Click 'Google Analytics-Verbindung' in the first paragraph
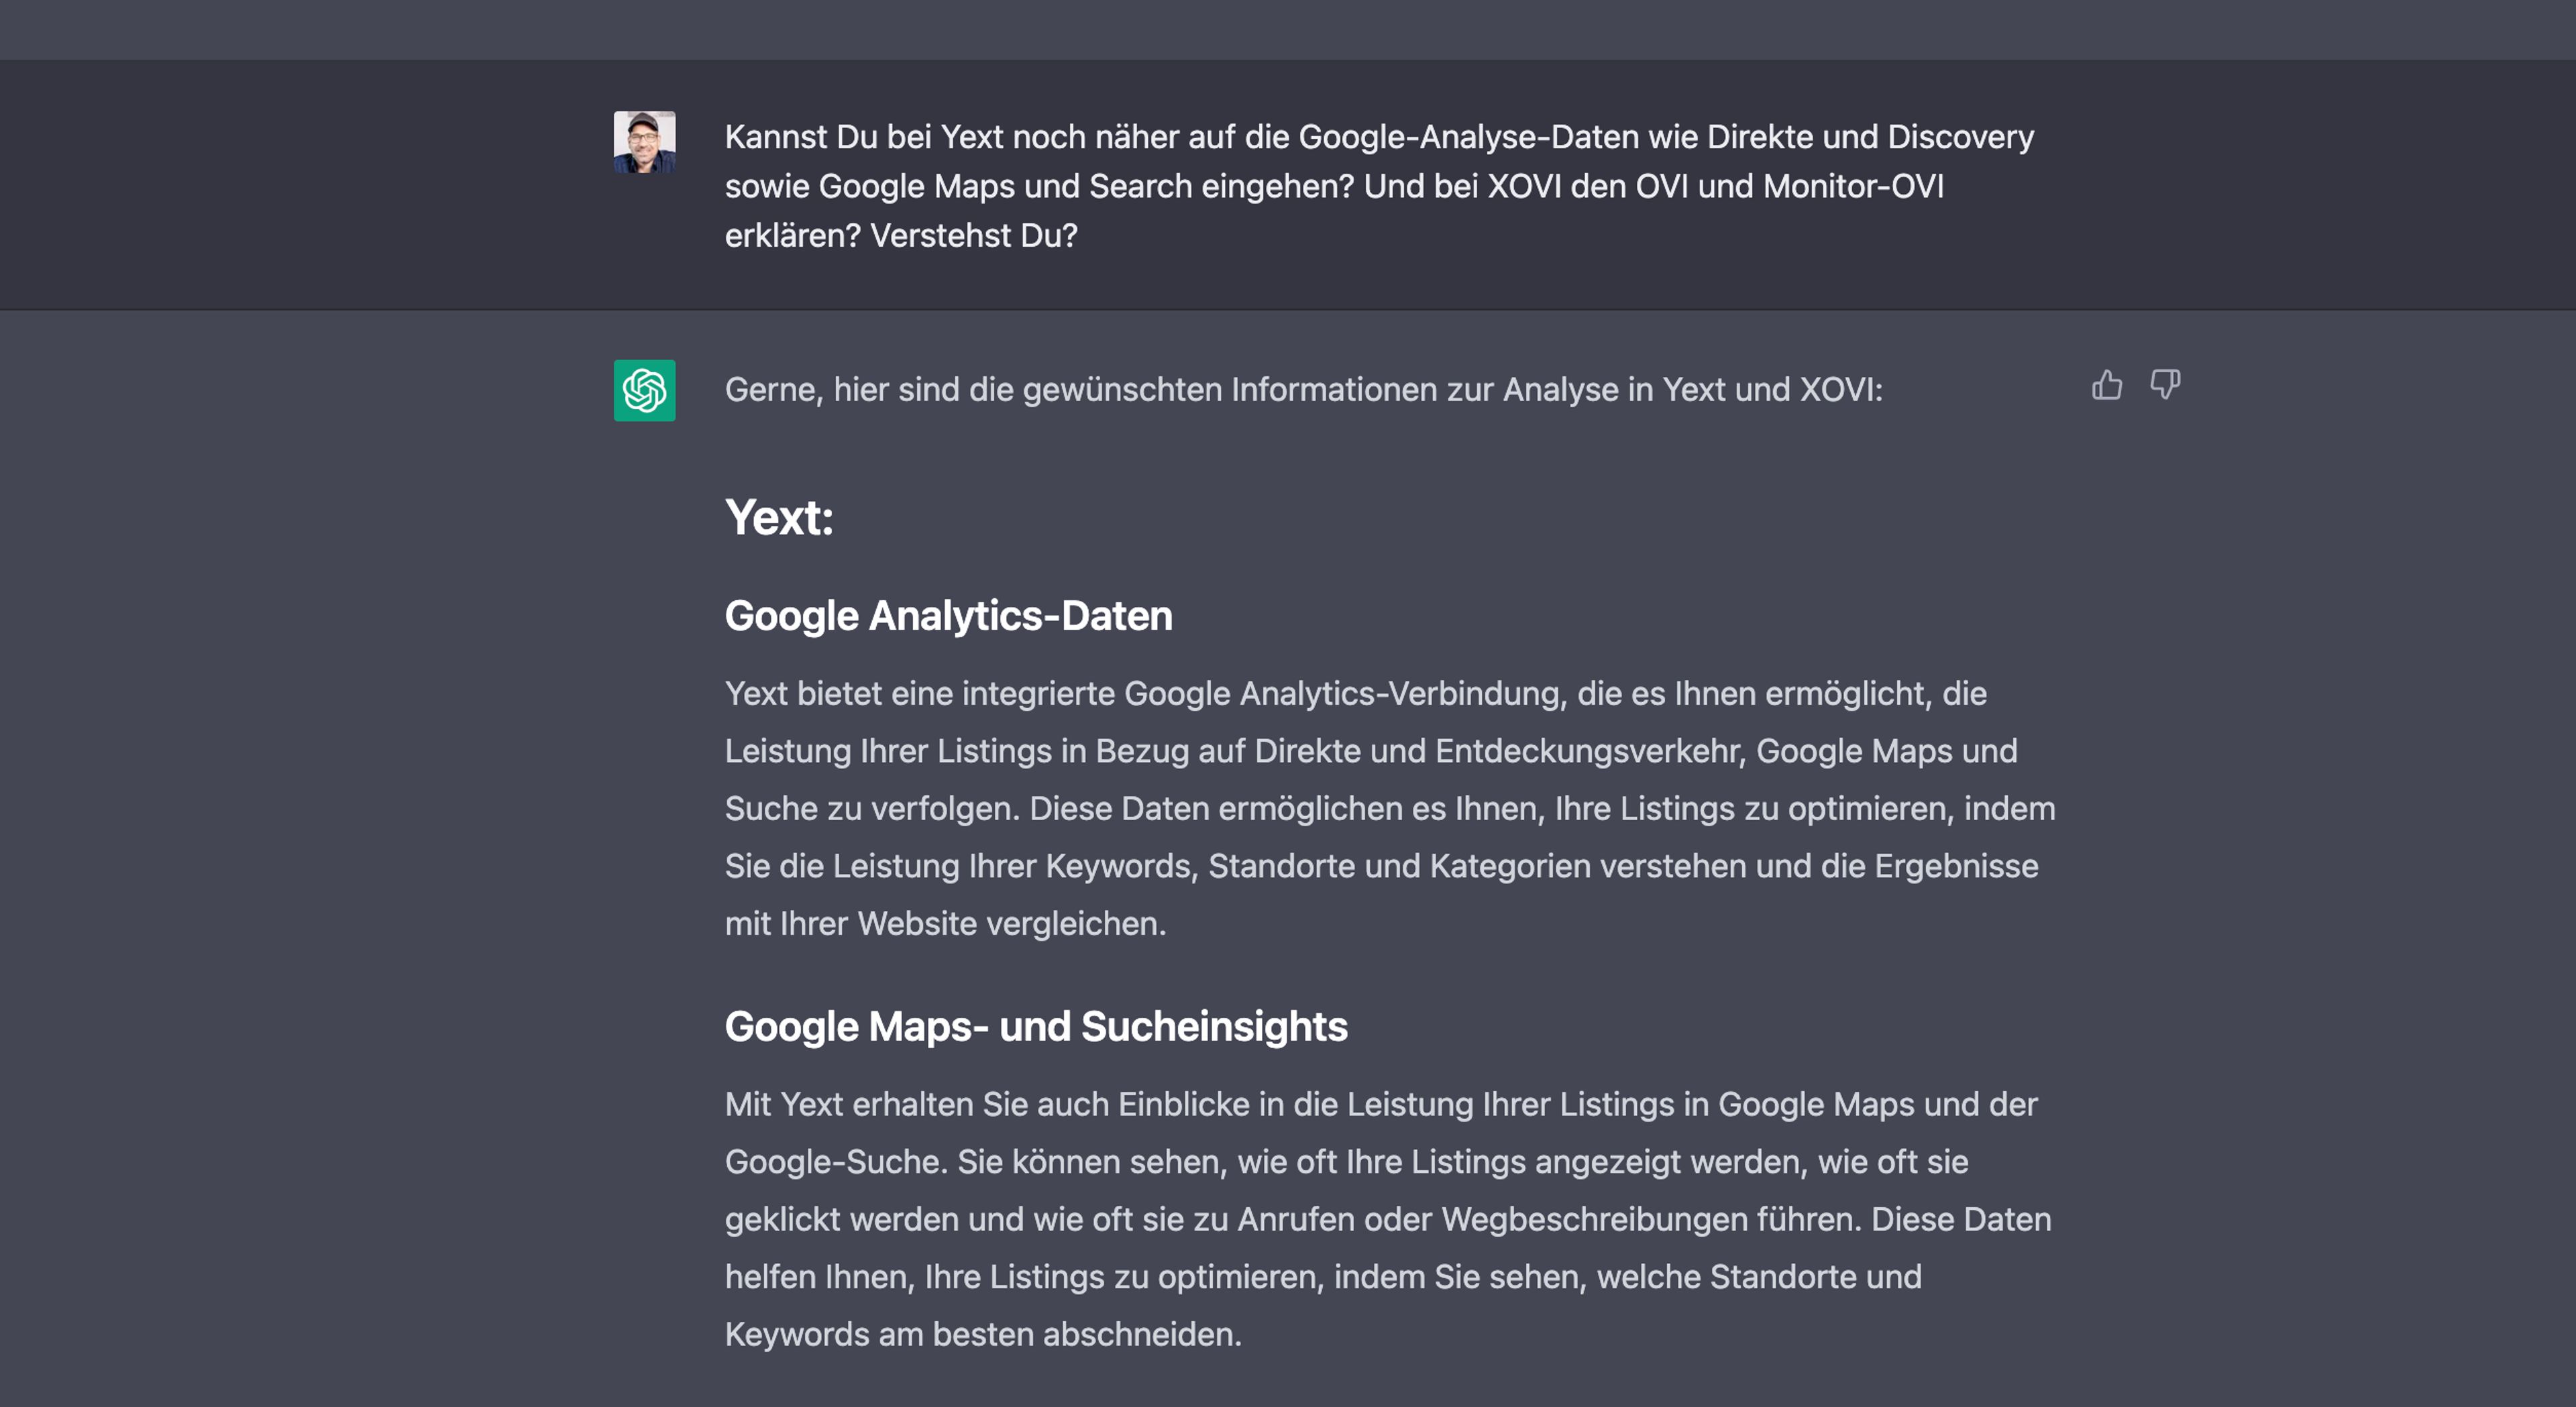The image size is (2576, 1407). click(1345, 694)
